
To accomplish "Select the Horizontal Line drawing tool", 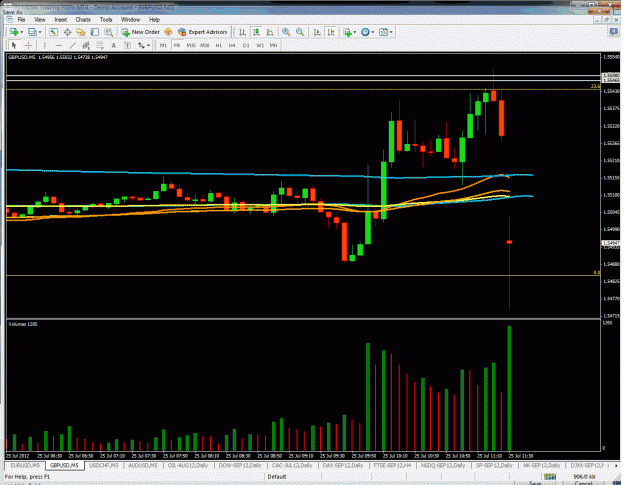I will coord(59,45).
